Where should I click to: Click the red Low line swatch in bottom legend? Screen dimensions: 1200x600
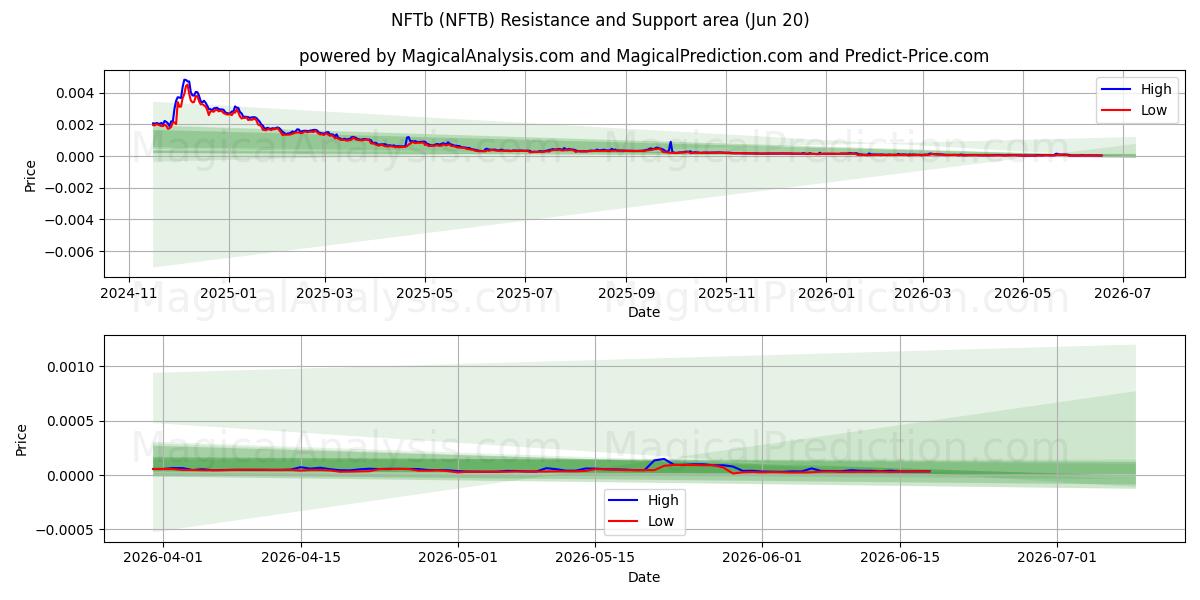(623, 522)
